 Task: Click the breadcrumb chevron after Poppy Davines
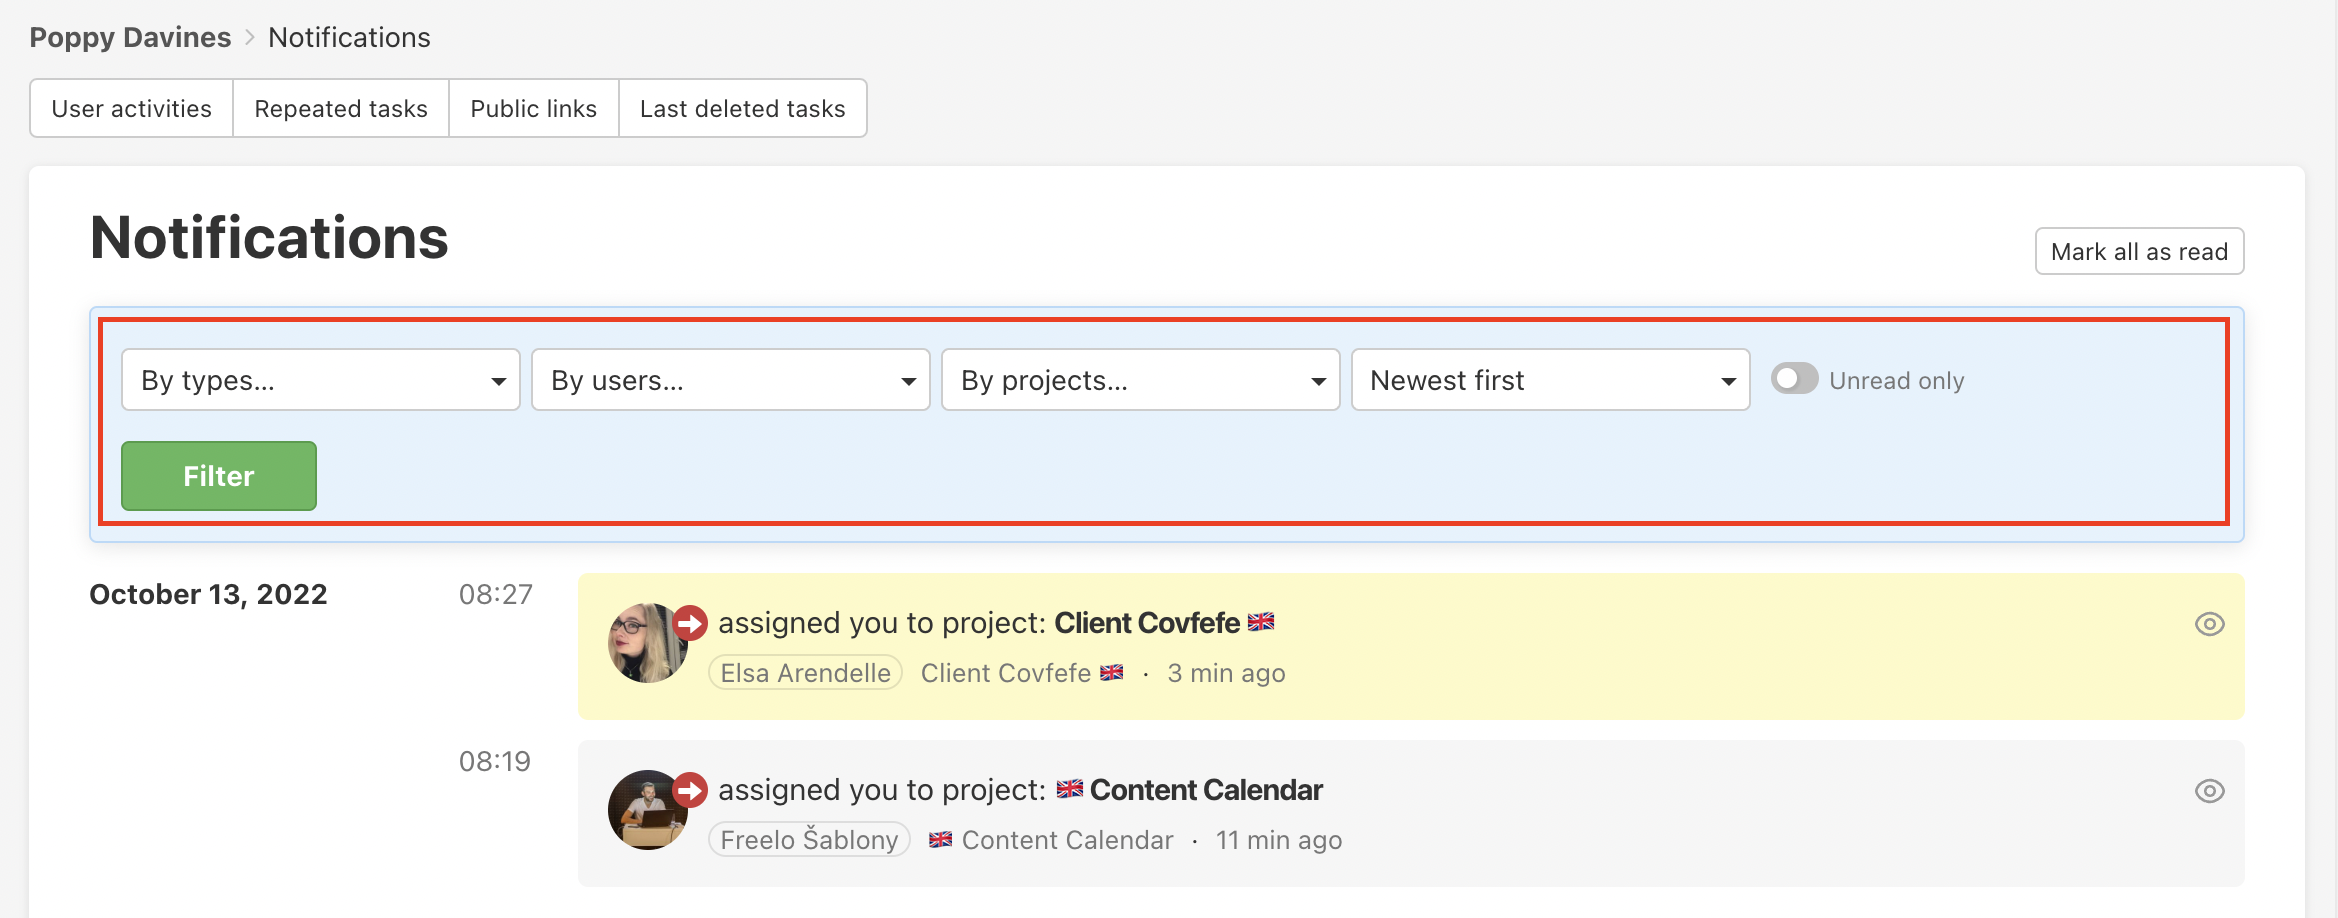(x=250, y=38)
